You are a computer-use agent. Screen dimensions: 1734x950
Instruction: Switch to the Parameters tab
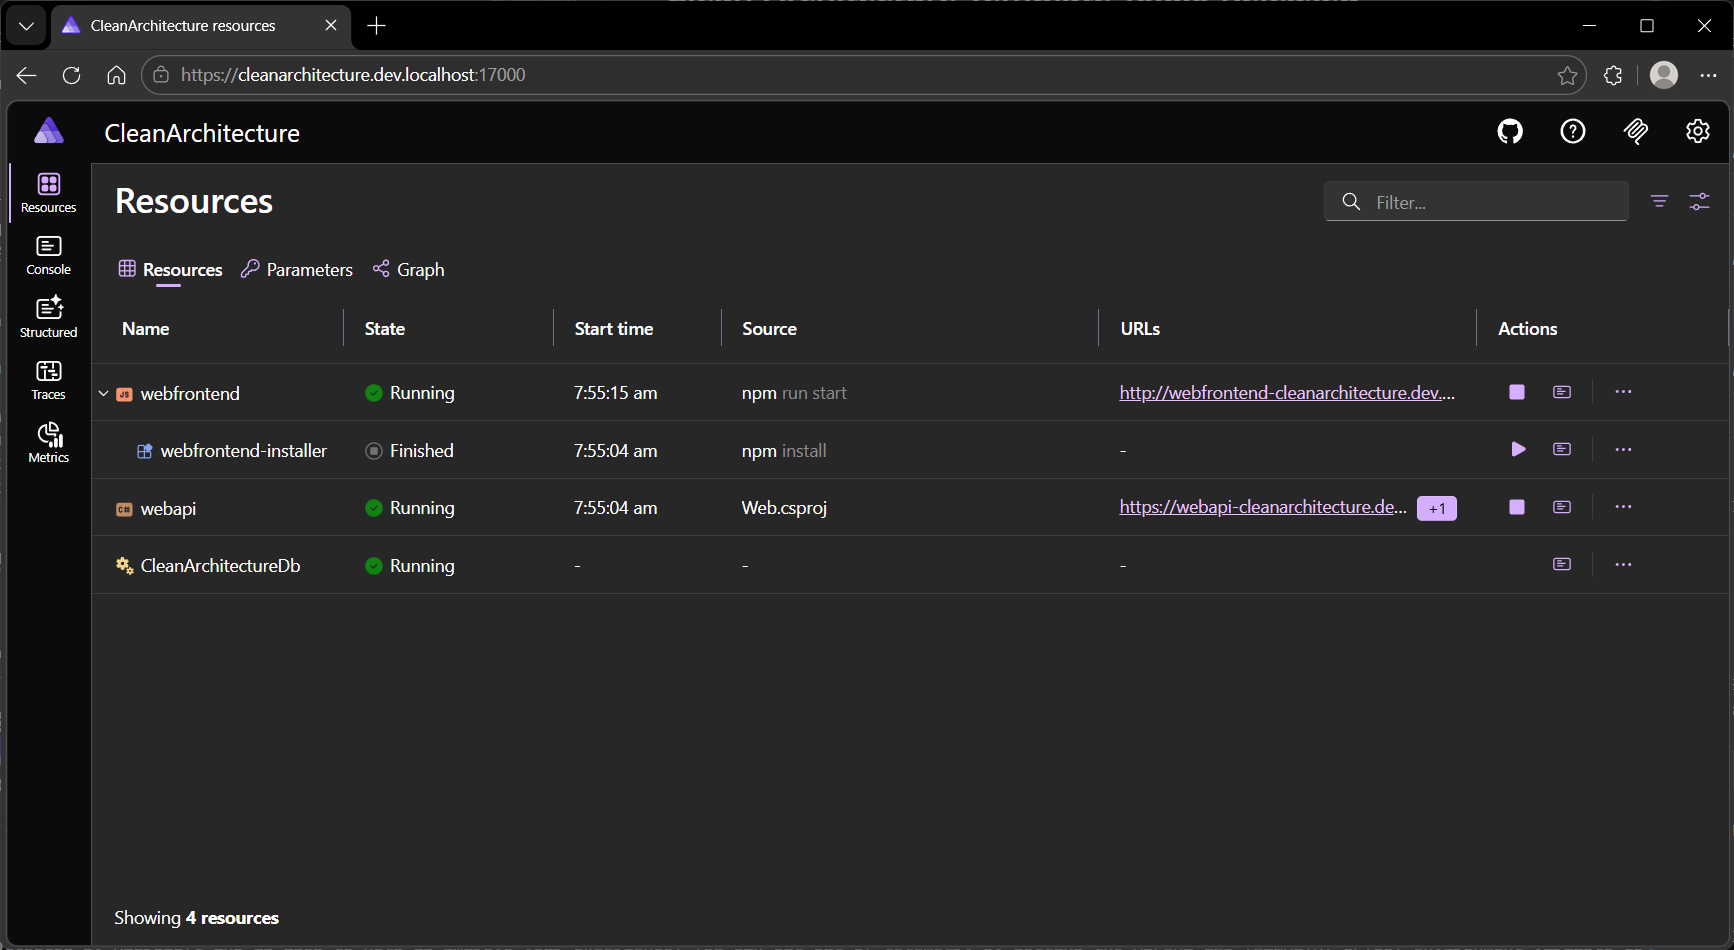click(x=296, y=269)
